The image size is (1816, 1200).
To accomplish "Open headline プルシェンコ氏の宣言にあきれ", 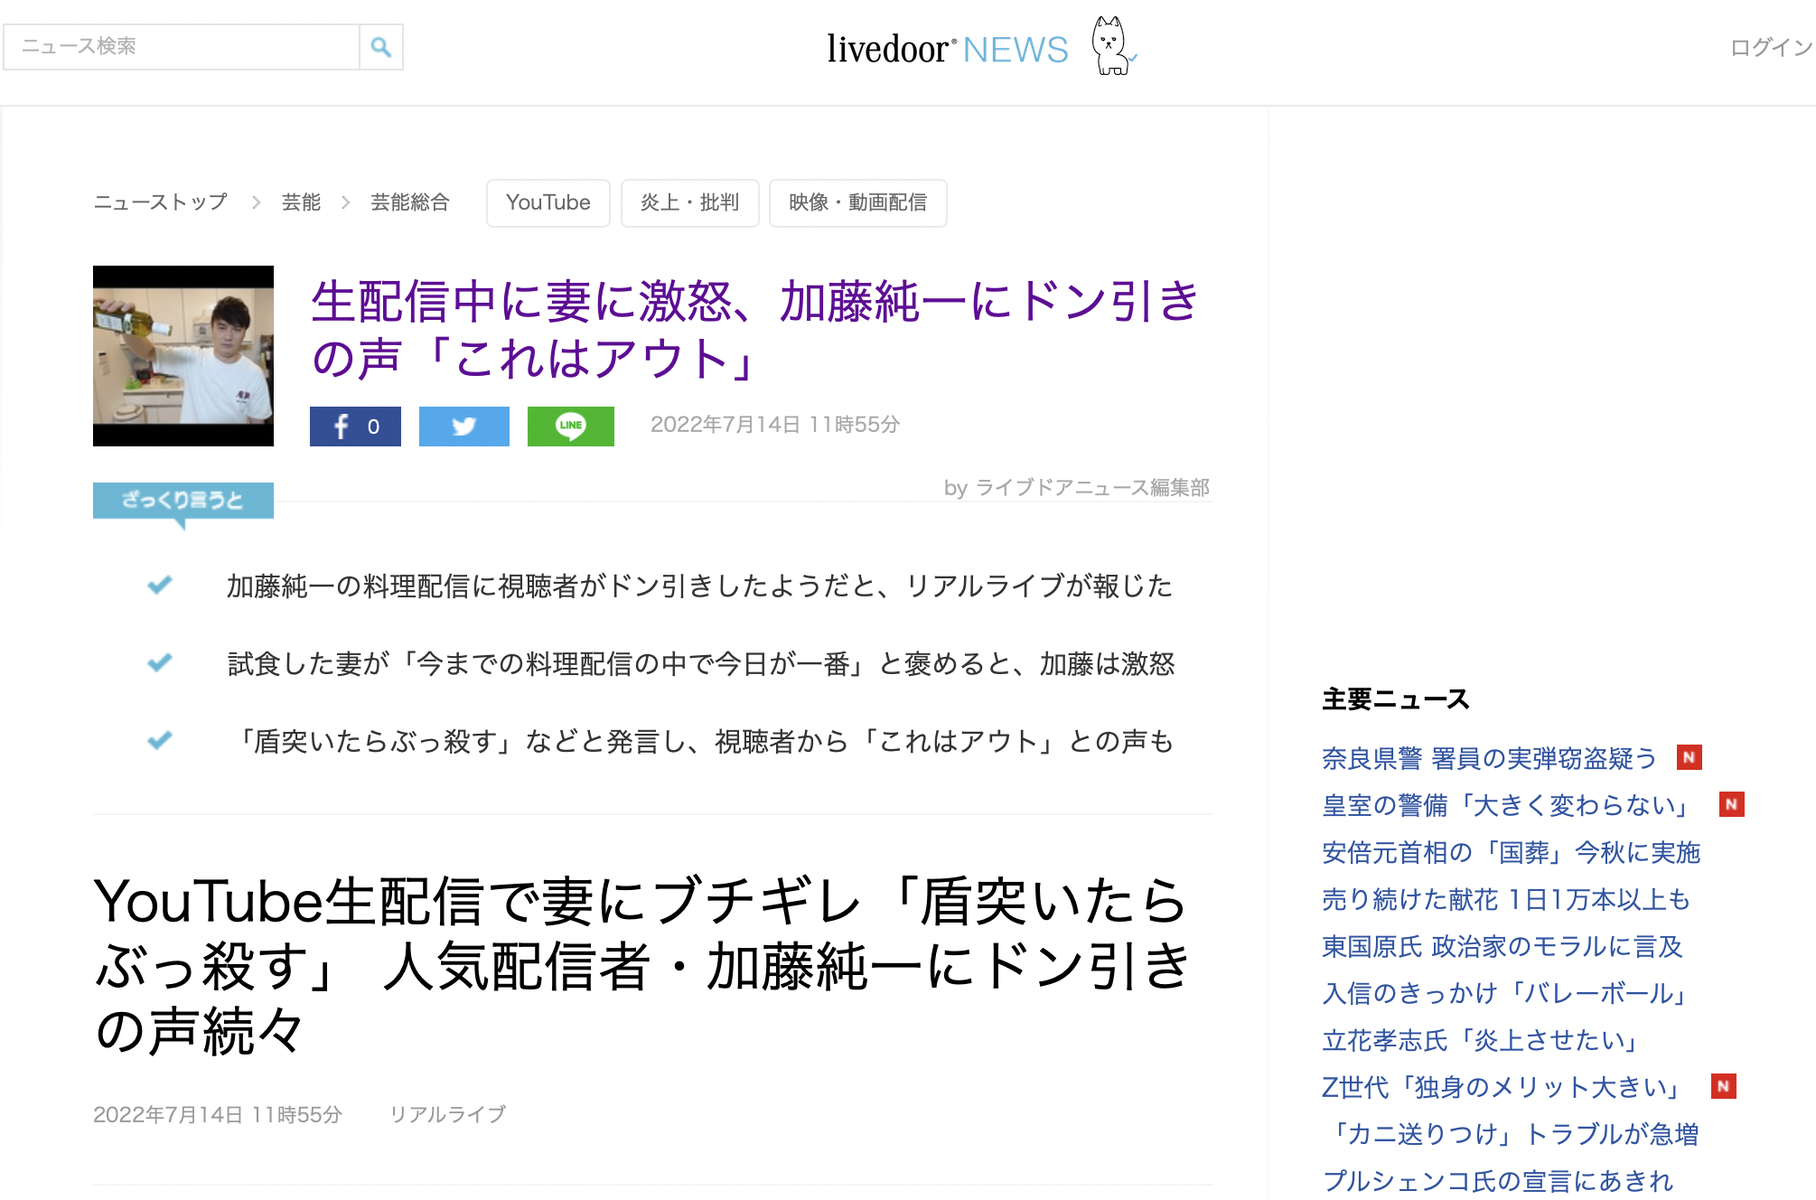I will [x=1498, y=1181].
